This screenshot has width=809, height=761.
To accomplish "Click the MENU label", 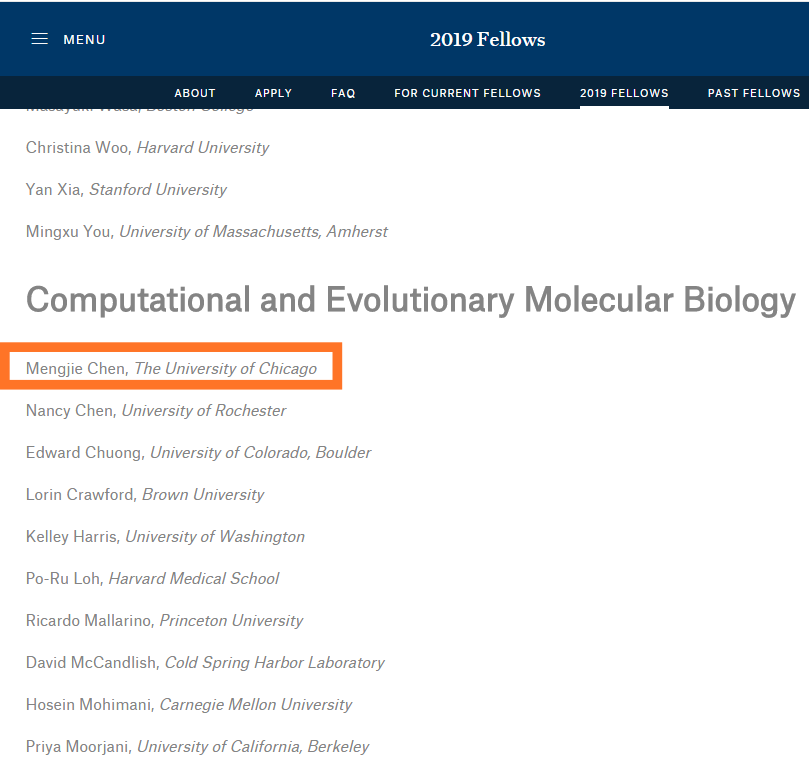I will pos(84,40).
